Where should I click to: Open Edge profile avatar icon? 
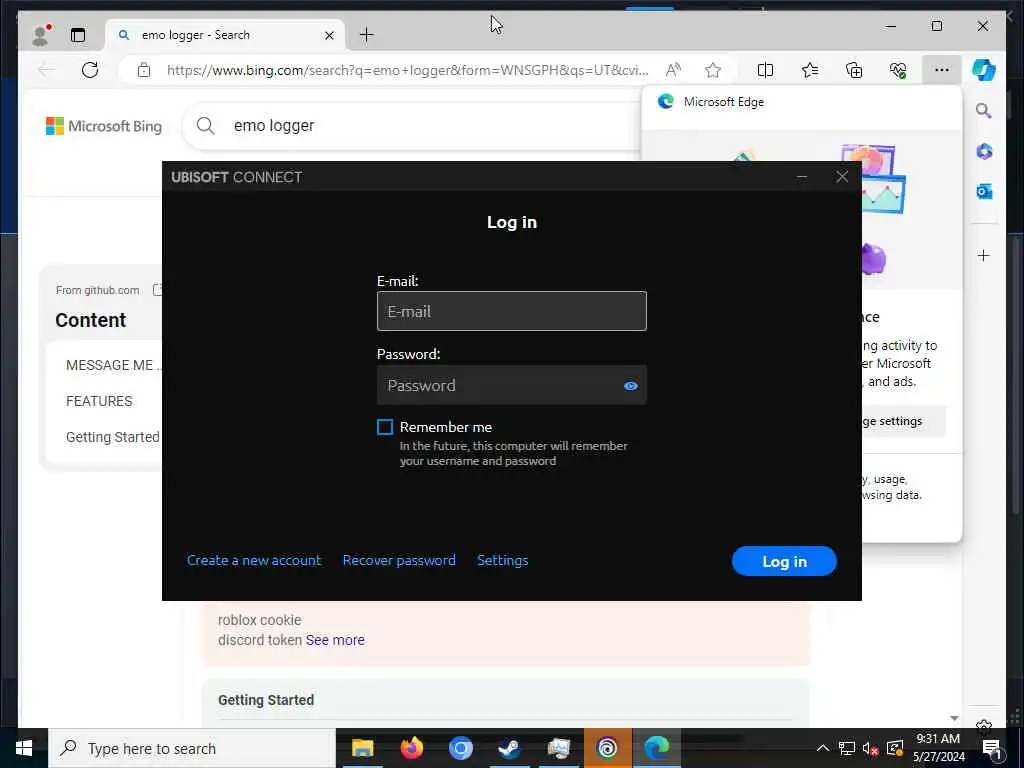coord(40,35)
